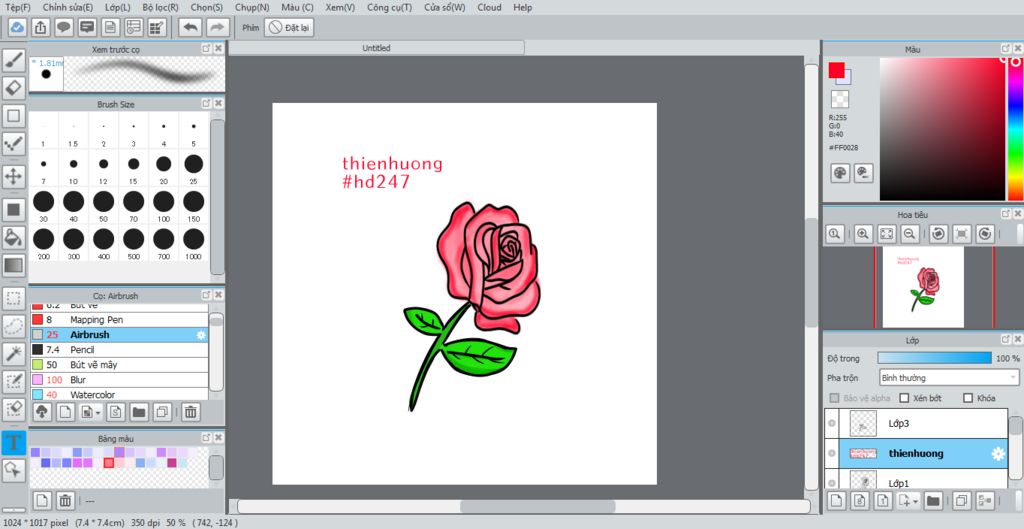Click the canvas horizontal scrollbar

coord(537,506)
